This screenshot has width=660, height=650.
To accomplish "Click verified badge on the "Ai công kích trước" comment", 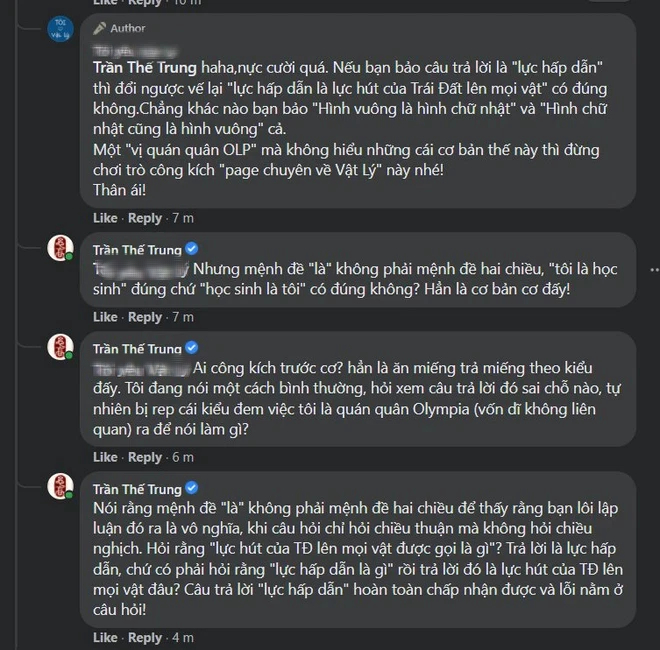I will [x=191, y=348].
